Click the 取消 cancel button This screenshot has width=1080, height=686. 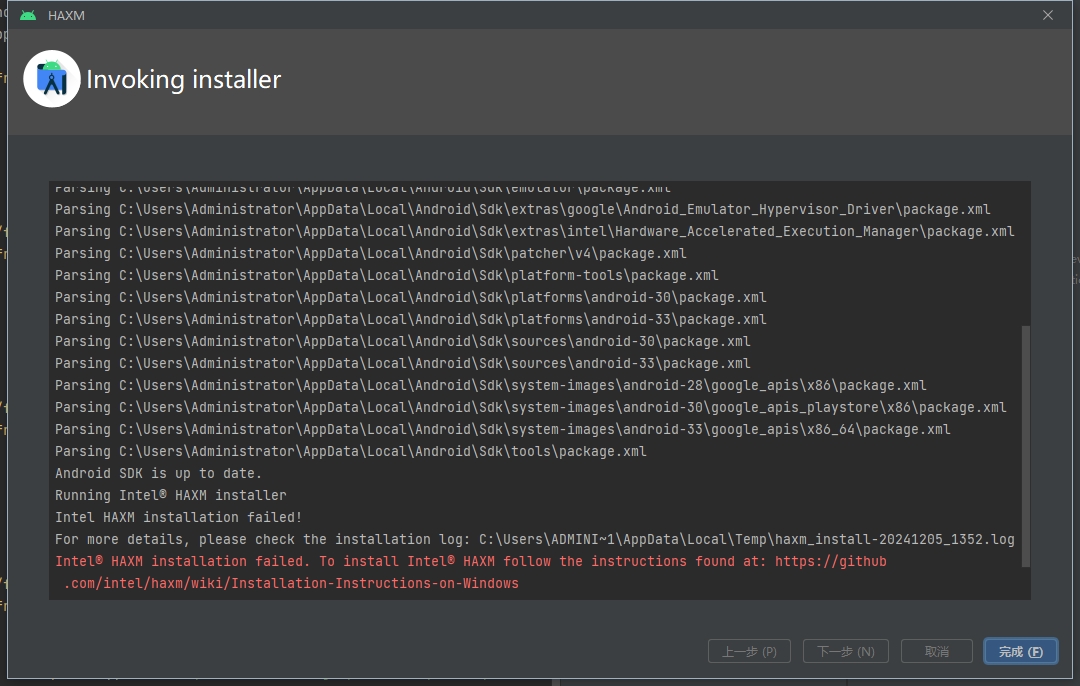click(937, 651)
